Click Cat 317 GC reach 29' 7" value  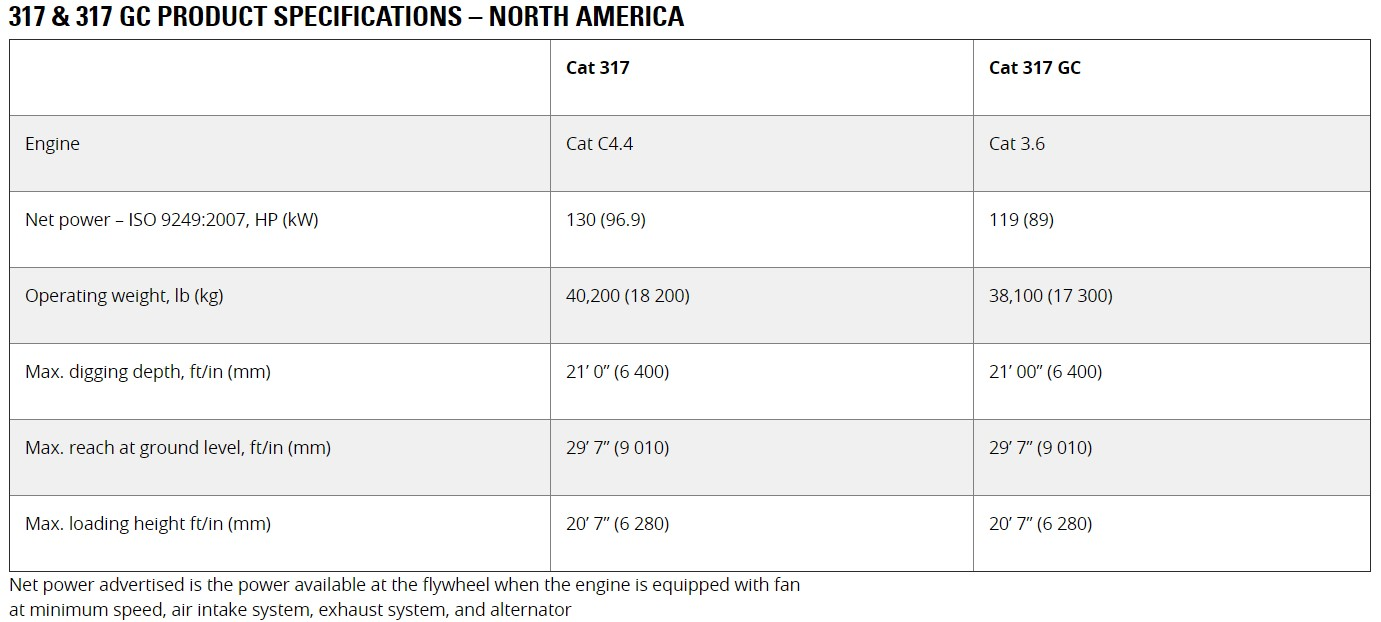[x=1040, y=448]
